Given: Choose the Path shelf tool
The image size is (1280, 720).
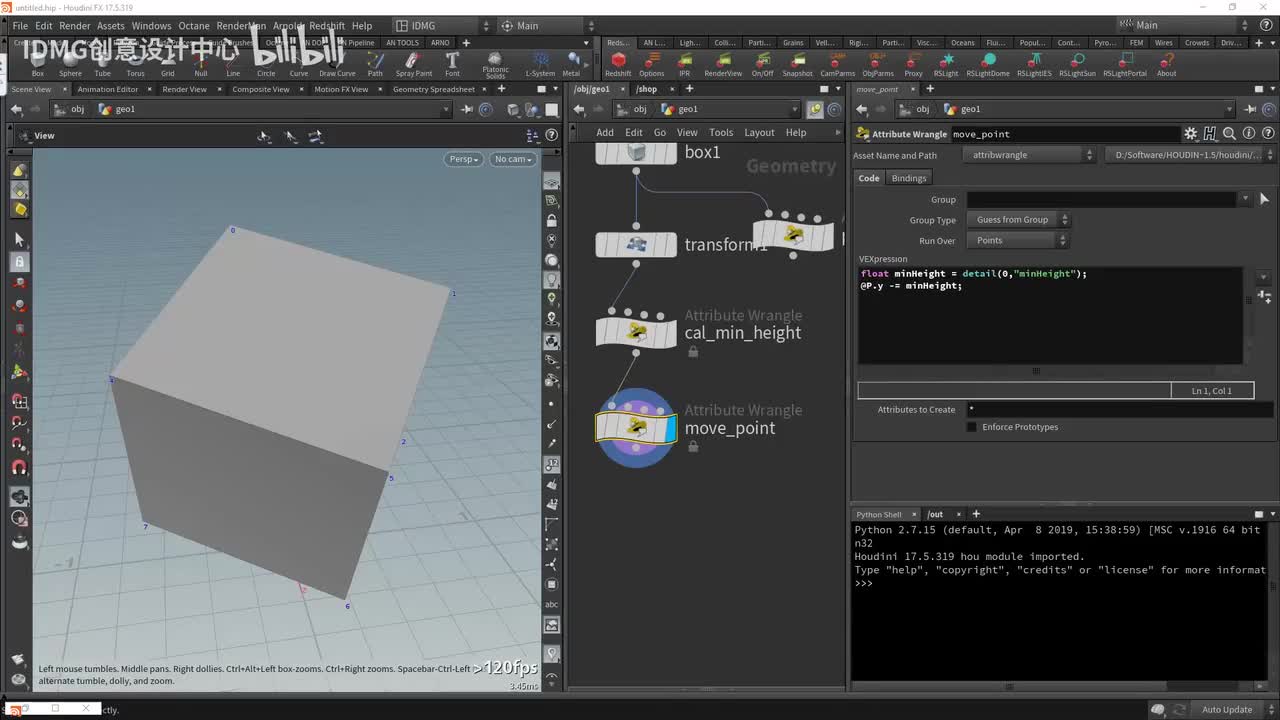Looking at the screenshot, I should point(375,66).
